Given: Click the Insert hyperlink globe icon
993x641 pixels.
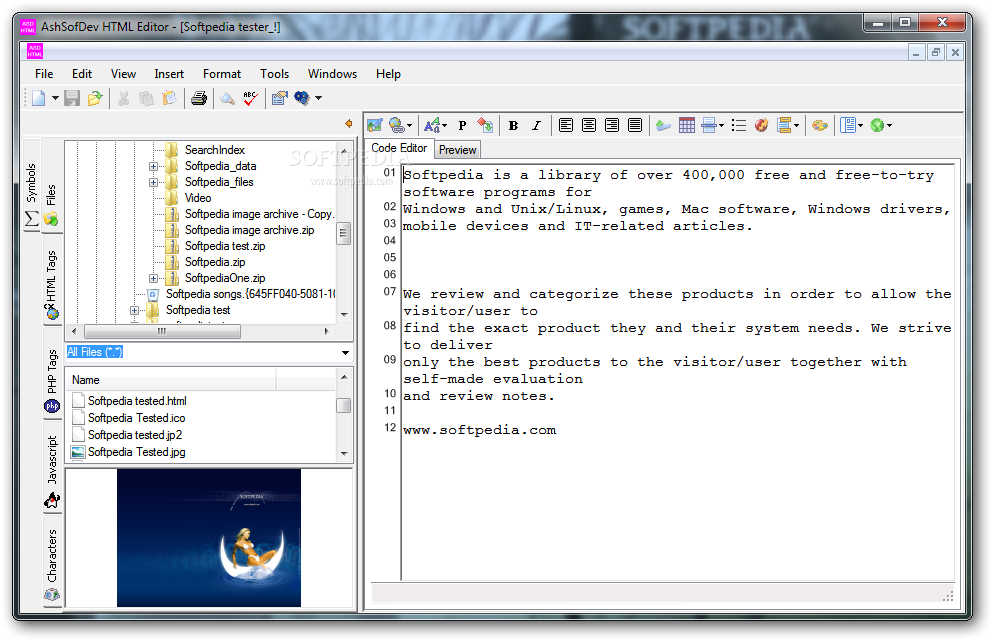Looking at the screenshot, I should [x=396, y=125].
